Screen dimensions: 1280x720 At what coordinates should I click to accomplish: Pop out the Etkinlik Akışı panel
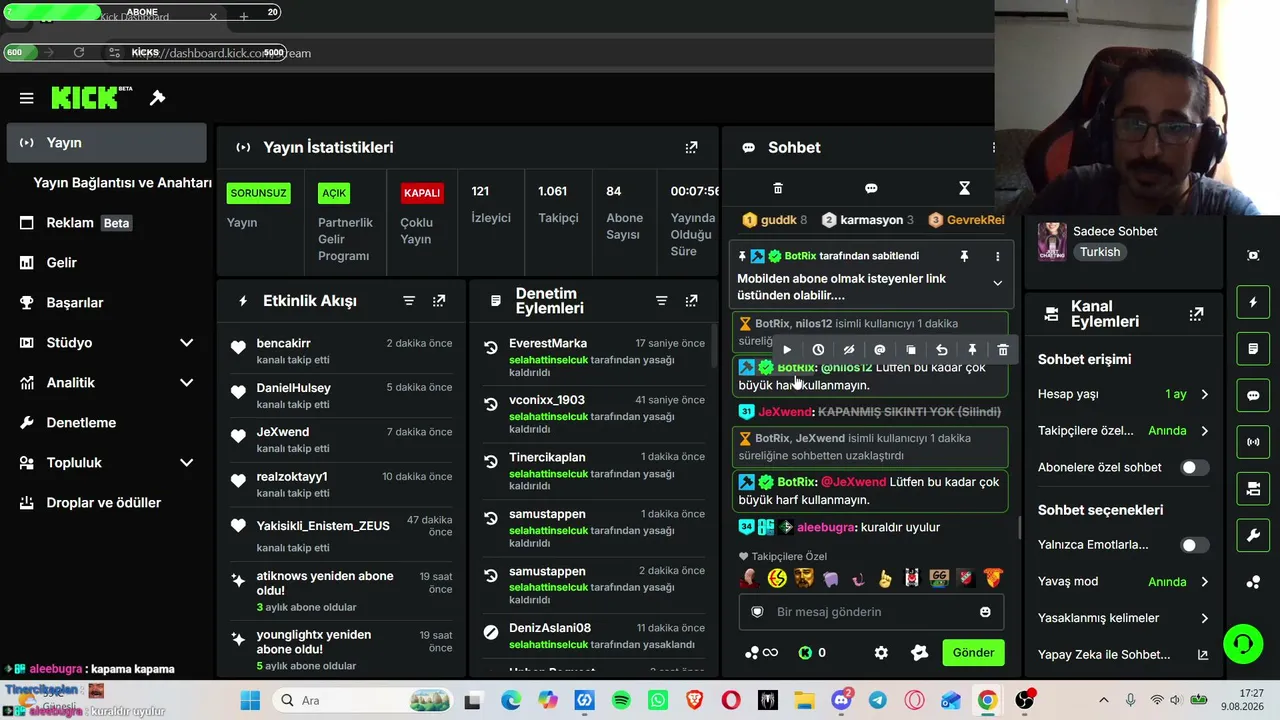point(439,301)
